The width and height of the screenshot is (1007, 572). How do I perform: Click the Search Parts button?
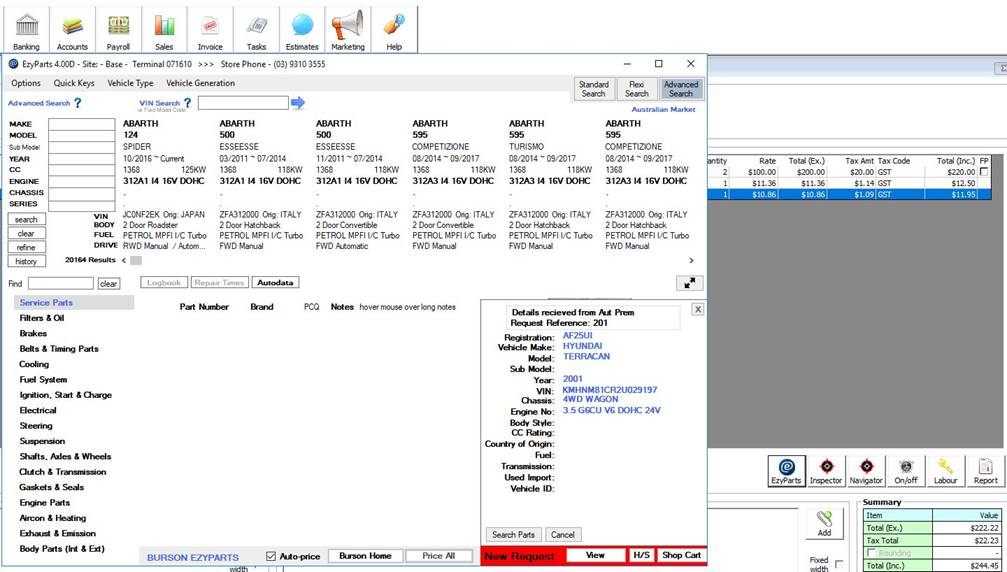point(515,535)
